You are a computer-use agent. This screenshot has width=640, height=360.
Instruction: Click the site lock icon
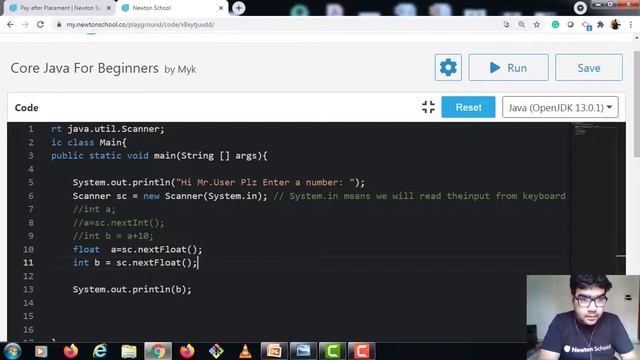59,24
